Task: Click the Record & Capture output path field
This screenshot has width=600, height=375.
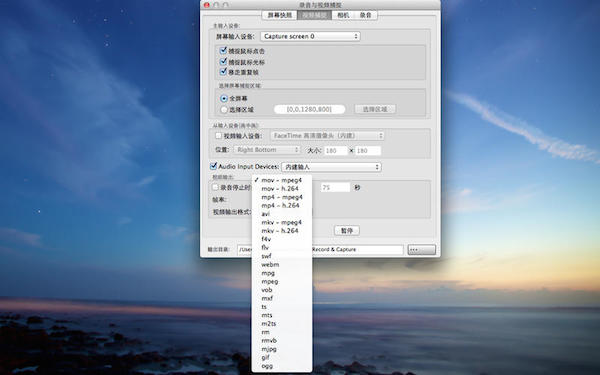Action: [x=320, y=249]
